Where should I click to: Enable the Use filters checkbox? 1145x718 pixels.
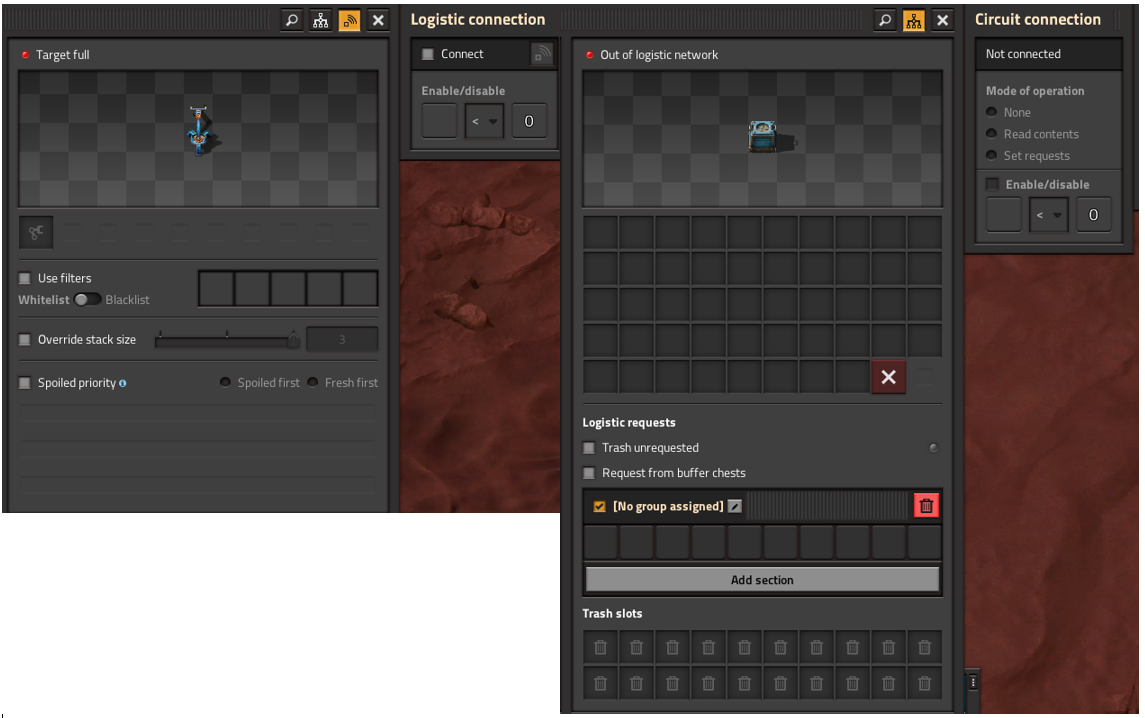pyautogui.click(x=25, y=278)
